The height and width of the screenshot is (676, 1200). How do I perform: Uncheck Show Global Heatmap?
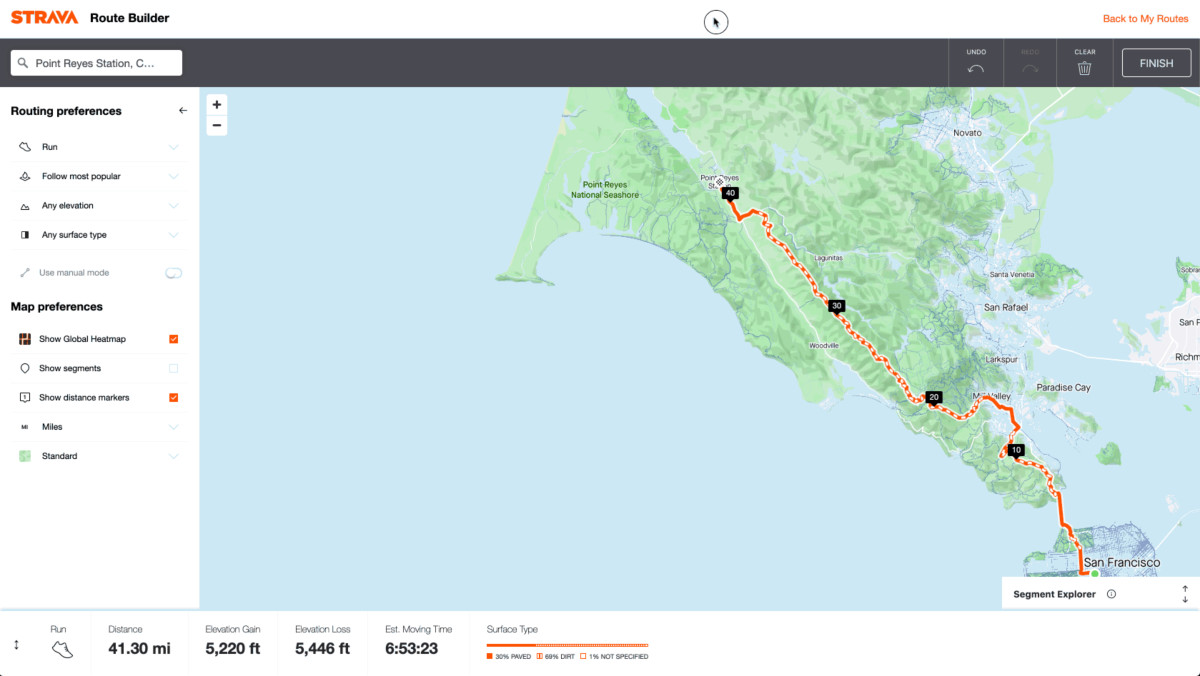tap(174, 339)
